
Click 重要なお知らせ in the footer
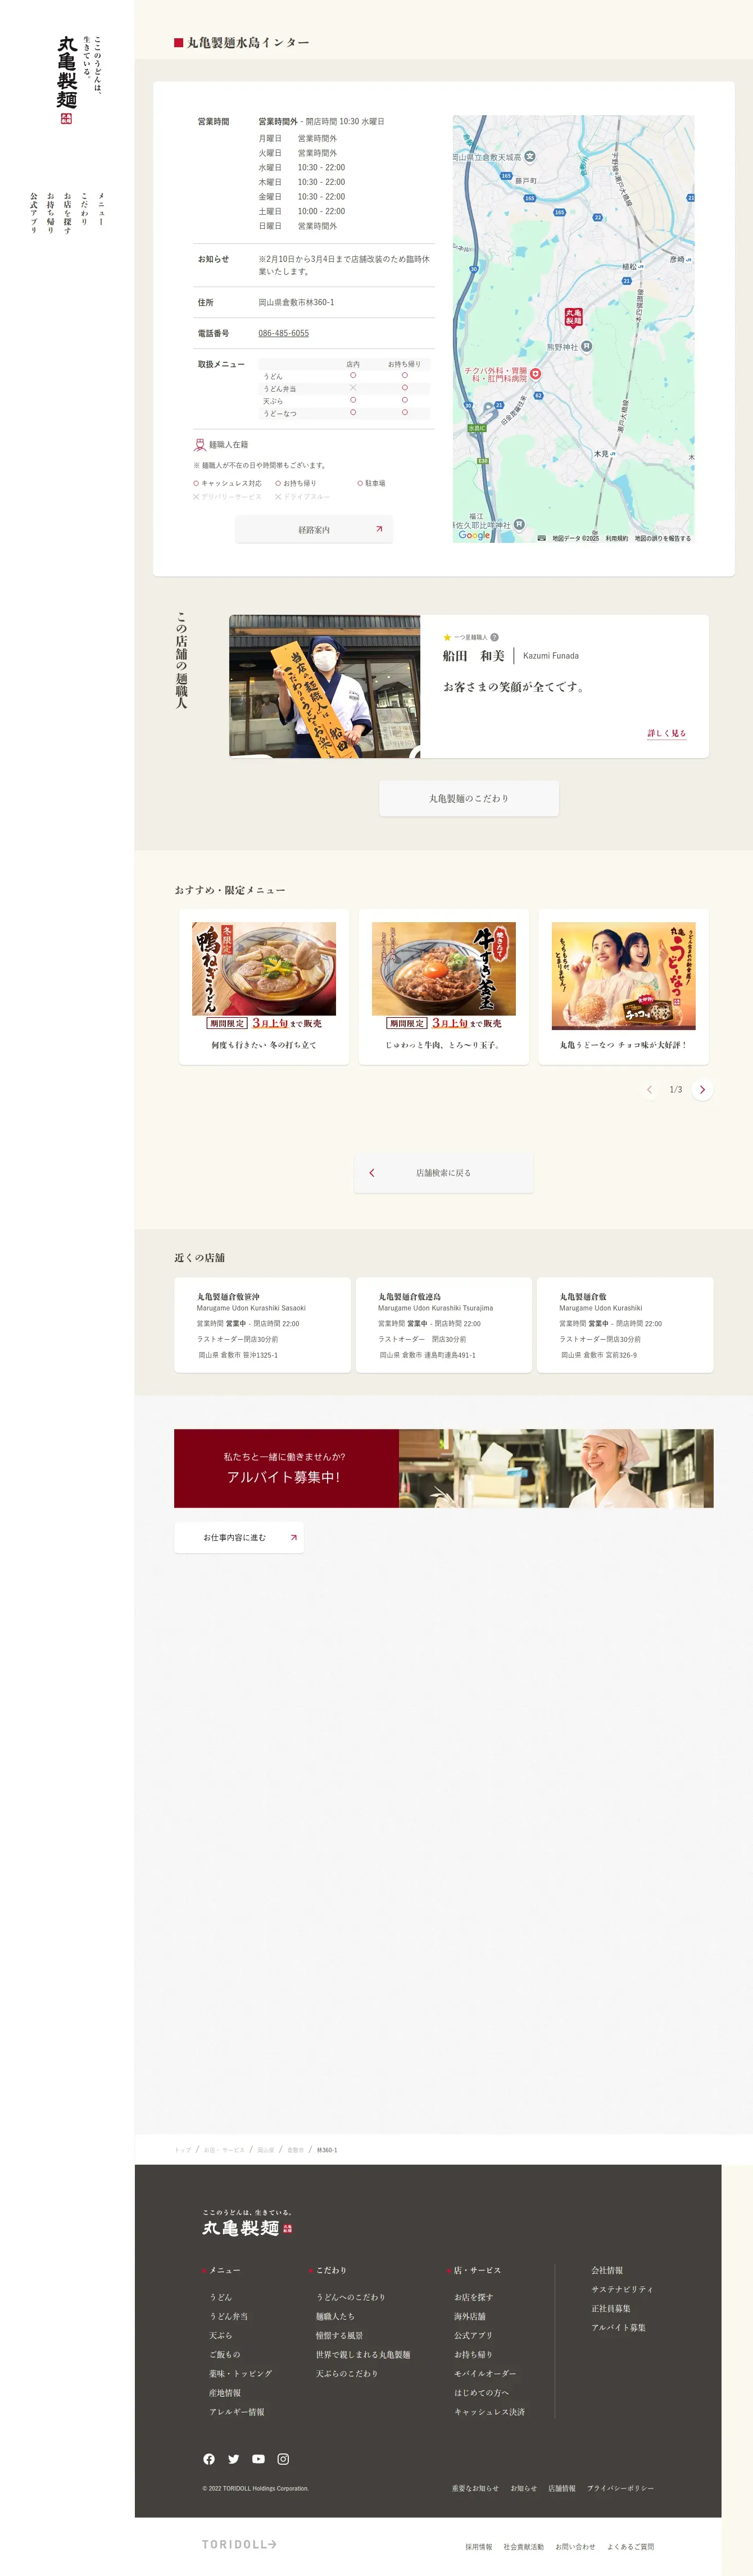point(475,2488)
